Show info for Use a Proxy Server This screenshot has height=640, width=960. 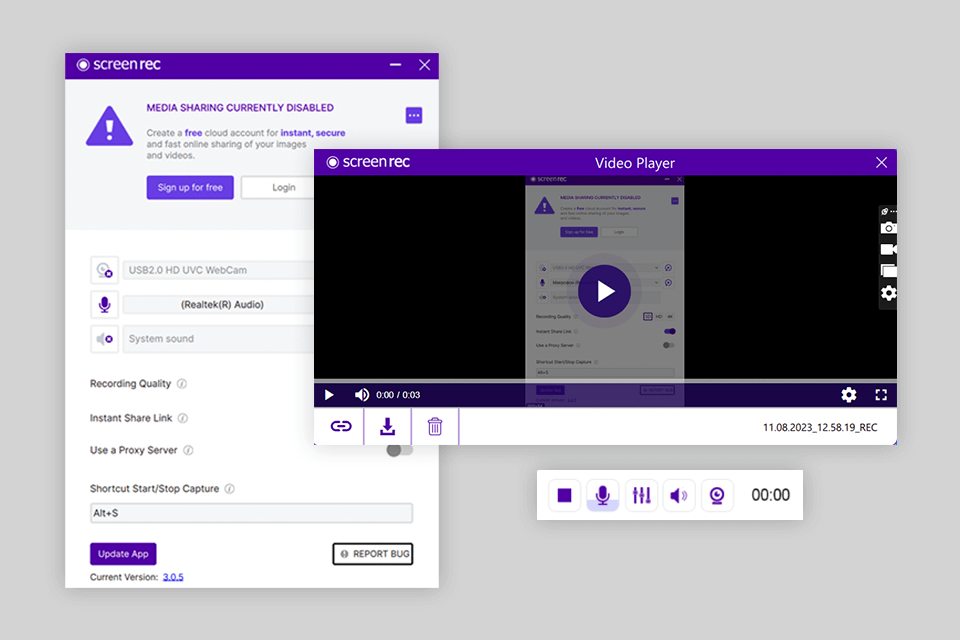pyautogui.click(x=189, y=450)
